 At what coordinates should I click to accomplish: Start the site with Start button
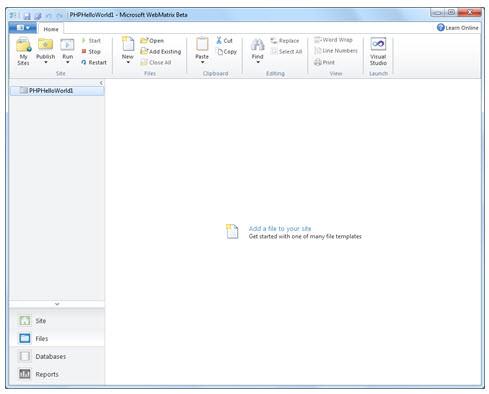(91, 41)
